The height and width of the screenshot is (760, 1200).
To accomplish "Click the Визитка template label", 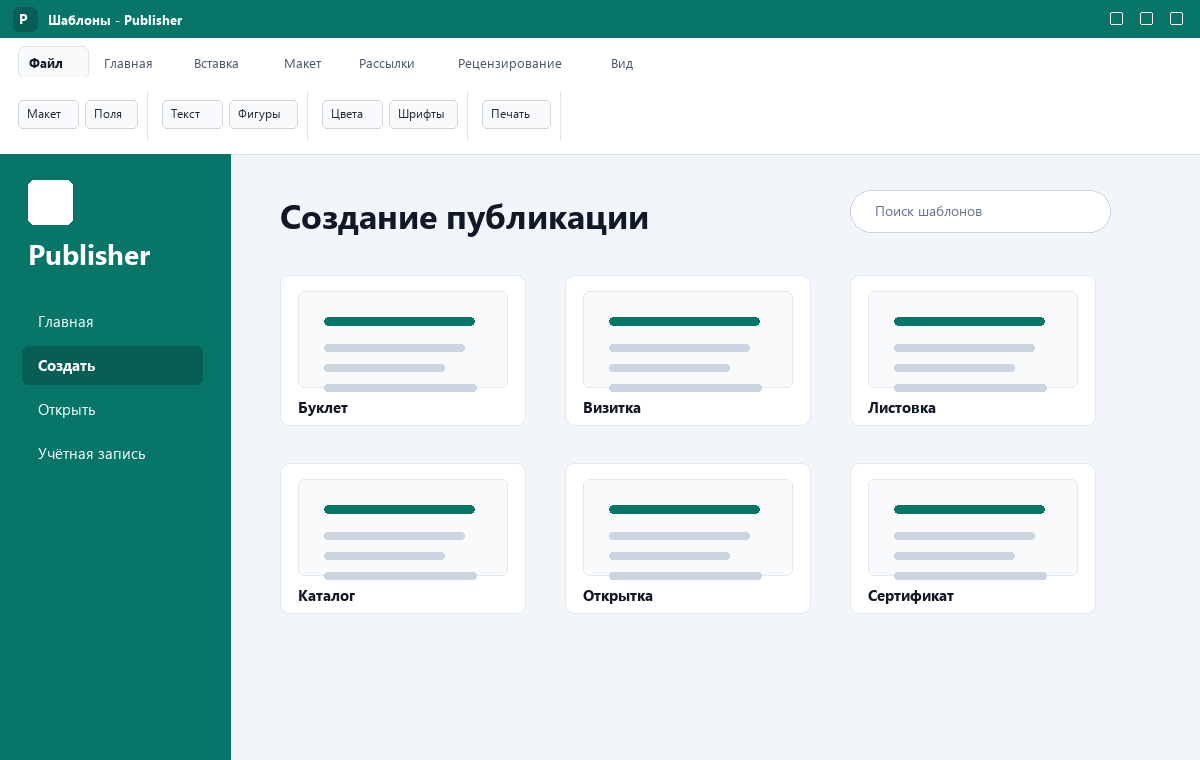I will click(x=612, y=408).
